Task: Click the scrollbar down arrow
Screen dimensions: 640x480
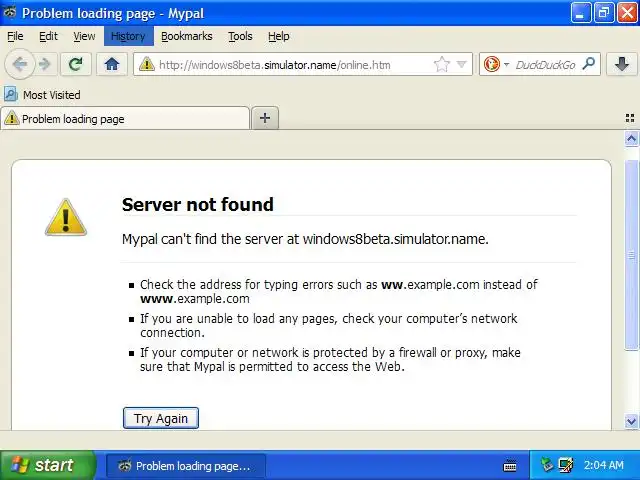Action: 631,421
